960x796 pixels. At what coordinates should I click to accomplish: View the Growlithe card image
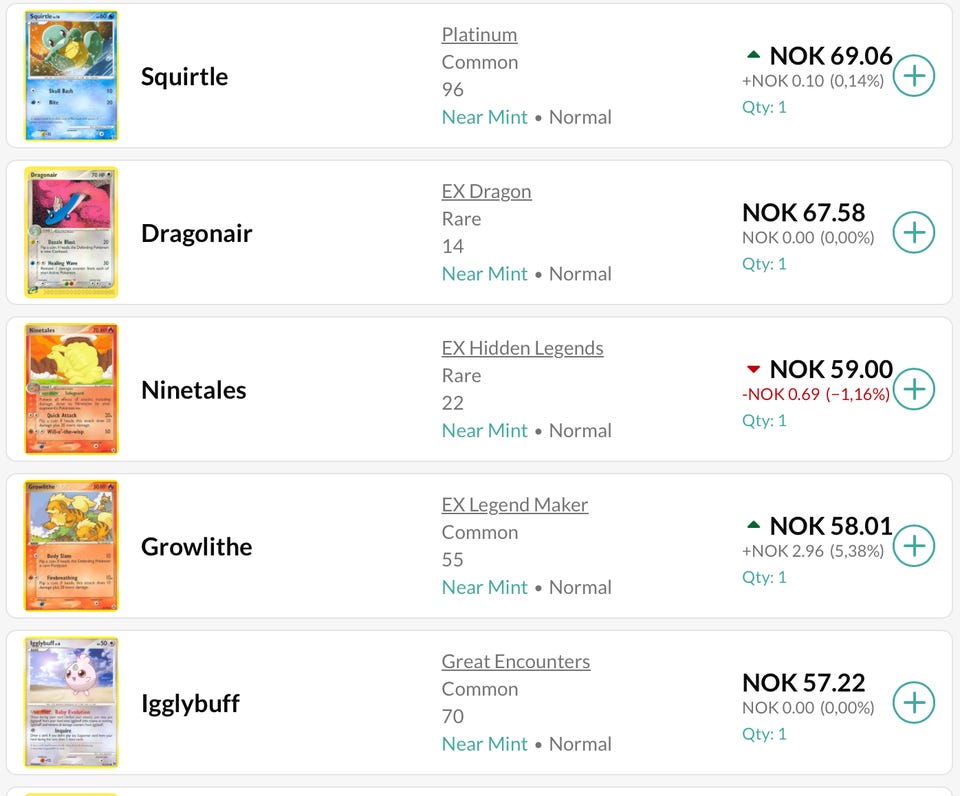pos(71,546)
